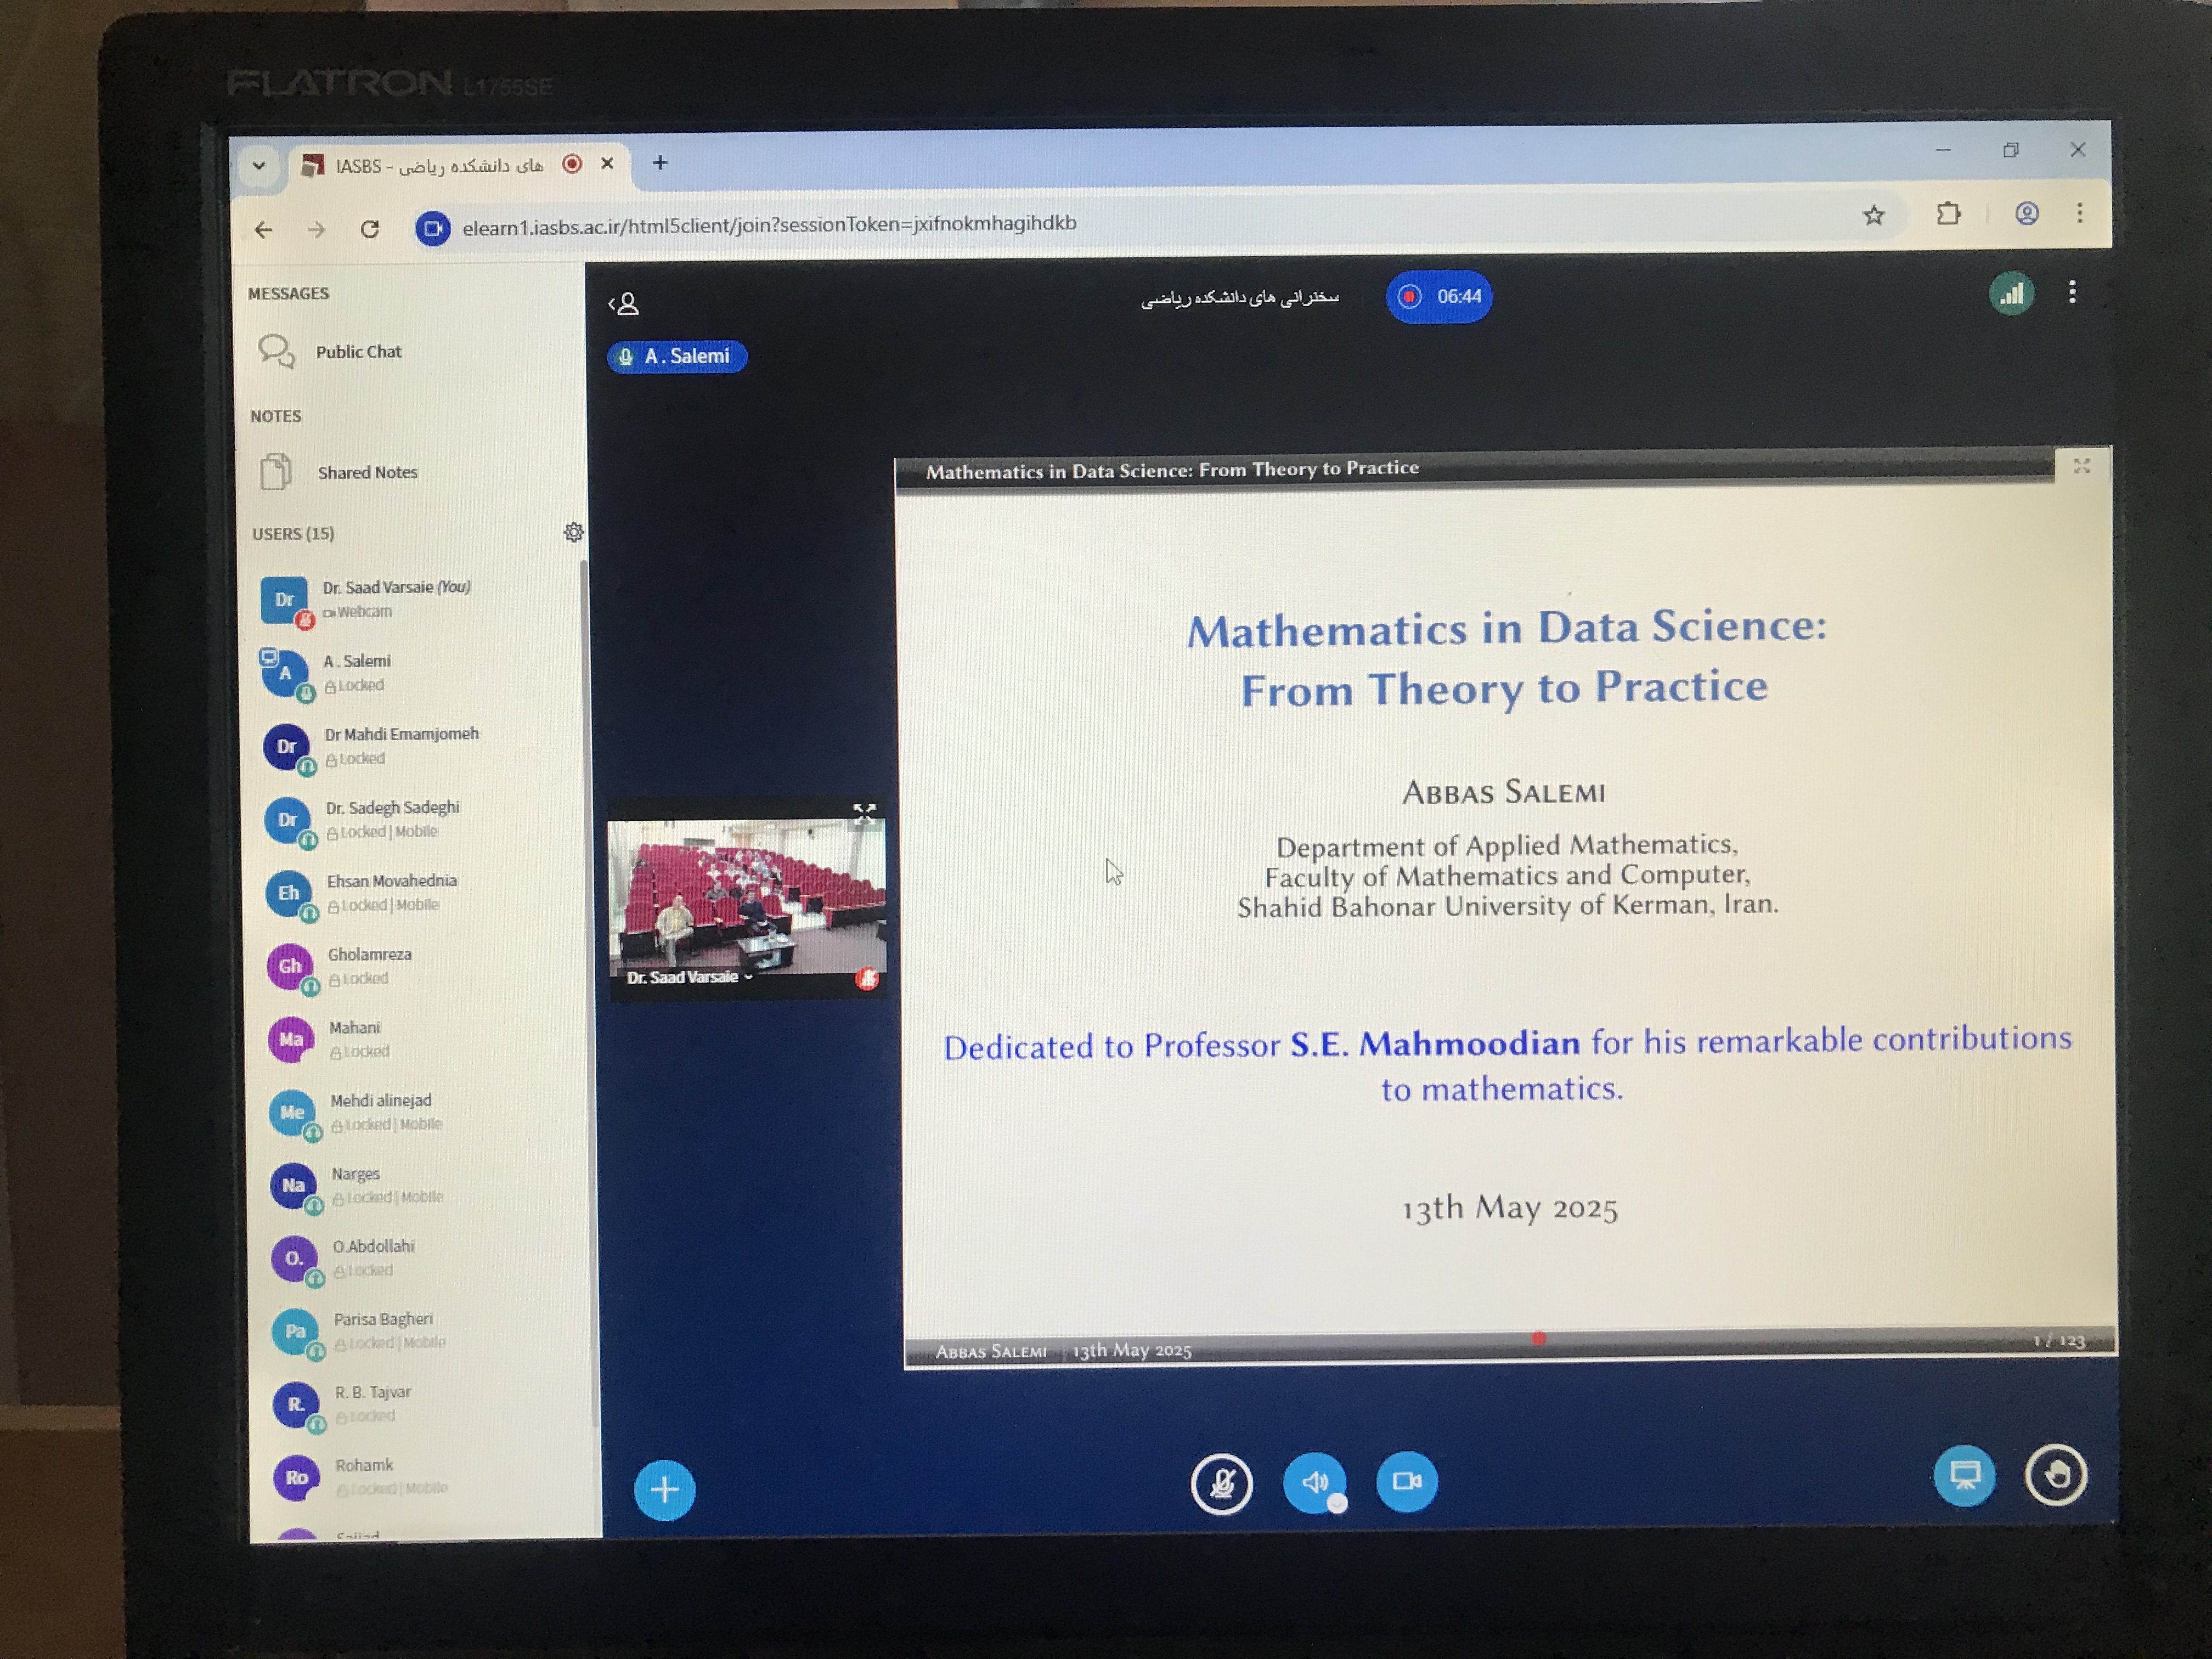Open the Chrome tab search chevron

click(259, 166)
